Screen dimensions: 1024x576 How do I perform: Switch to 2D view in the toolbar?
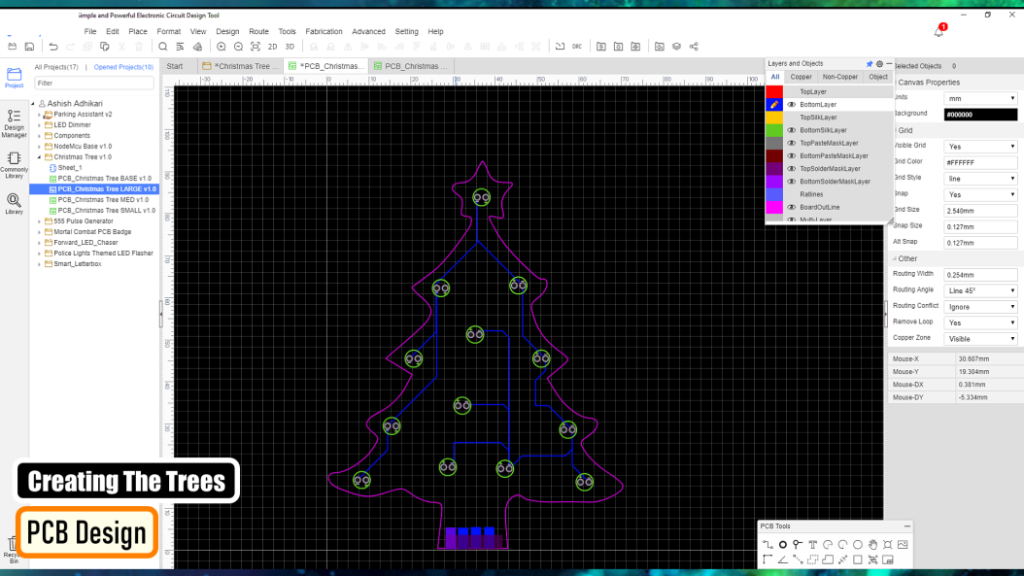click(x=272, y=46)
